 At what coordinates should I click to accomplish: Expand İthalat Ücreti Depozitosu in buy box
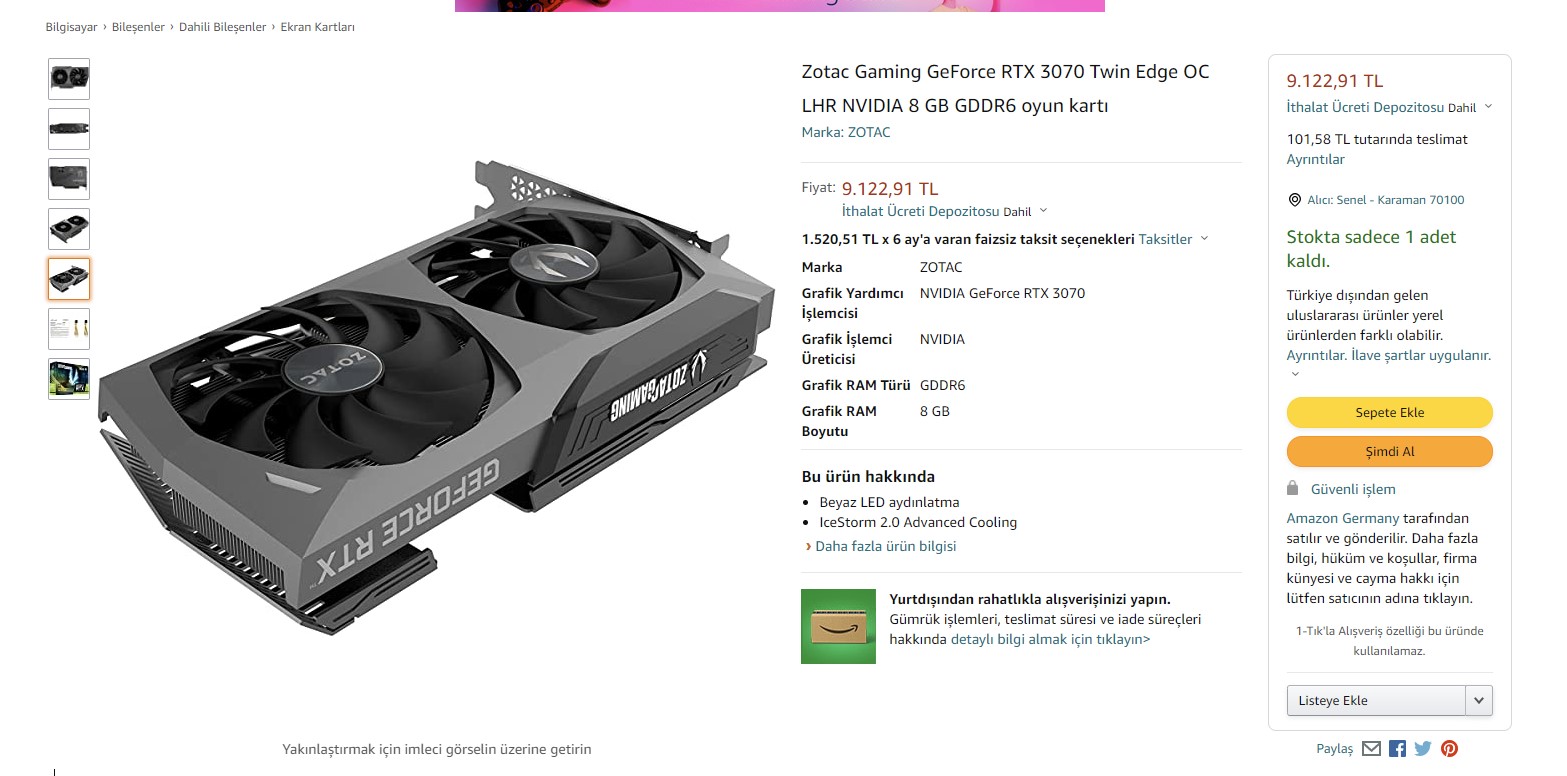coord(1389,107)
